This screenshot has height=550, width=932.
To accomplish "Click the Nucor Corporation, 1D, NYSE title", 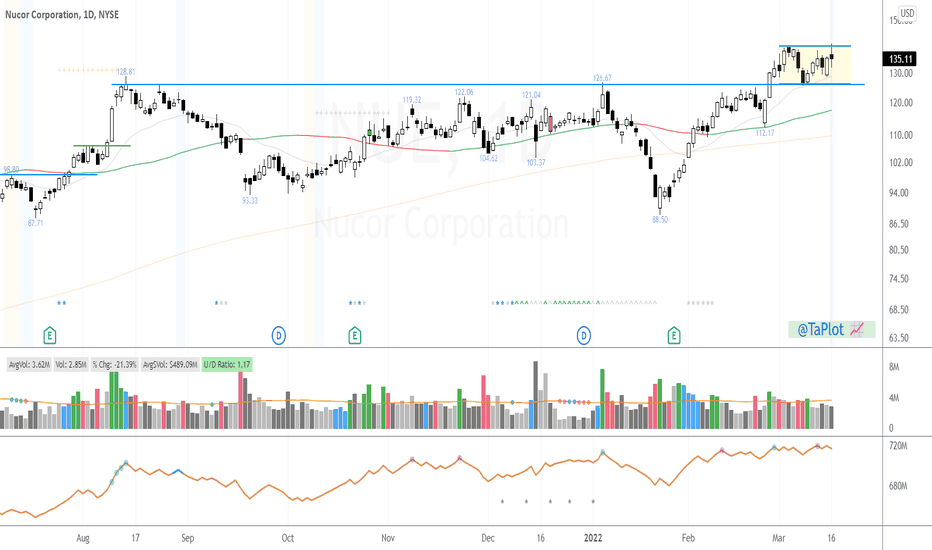I will click(x=62, y=14).
